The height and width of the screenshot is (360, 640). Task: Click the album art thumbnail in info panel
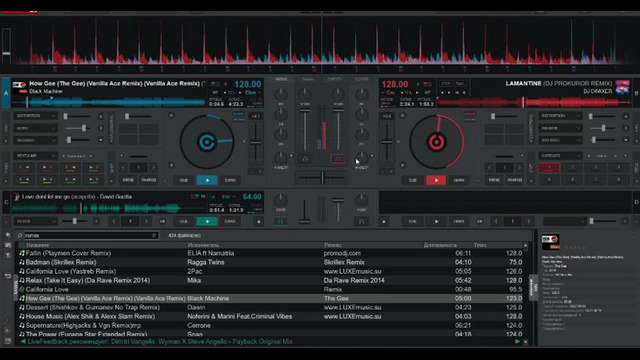click(551, 242)
